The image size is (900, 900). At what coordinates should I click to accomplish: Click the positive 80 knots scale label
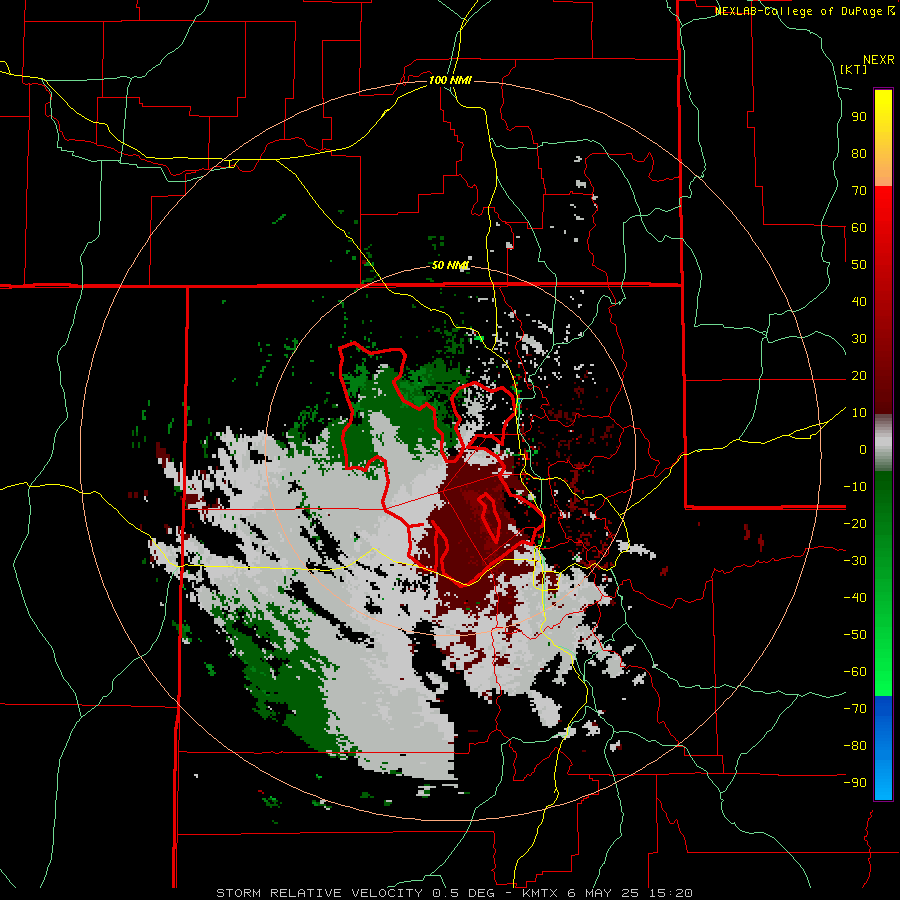pos(859,154)
